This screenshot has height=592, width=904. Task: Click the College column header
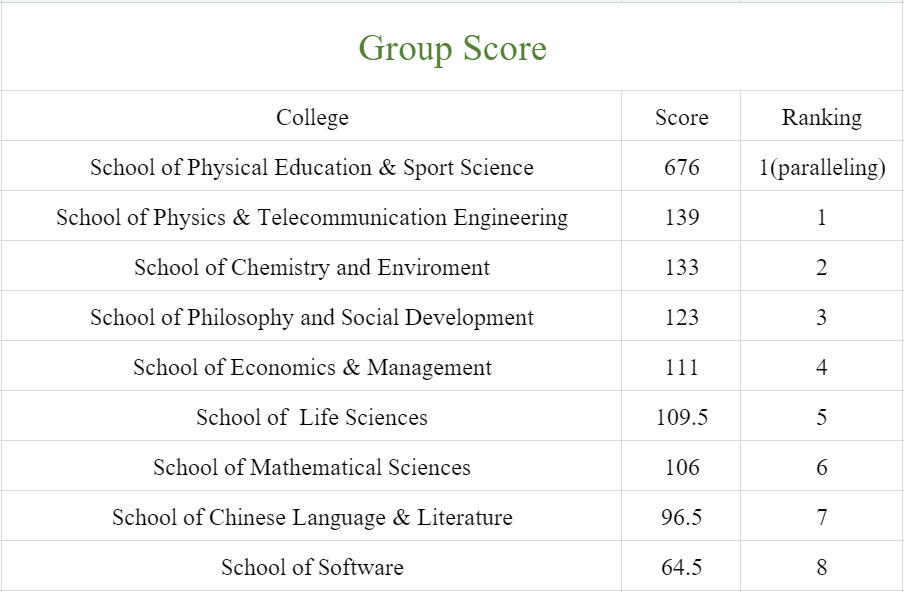tap(312, 116)
